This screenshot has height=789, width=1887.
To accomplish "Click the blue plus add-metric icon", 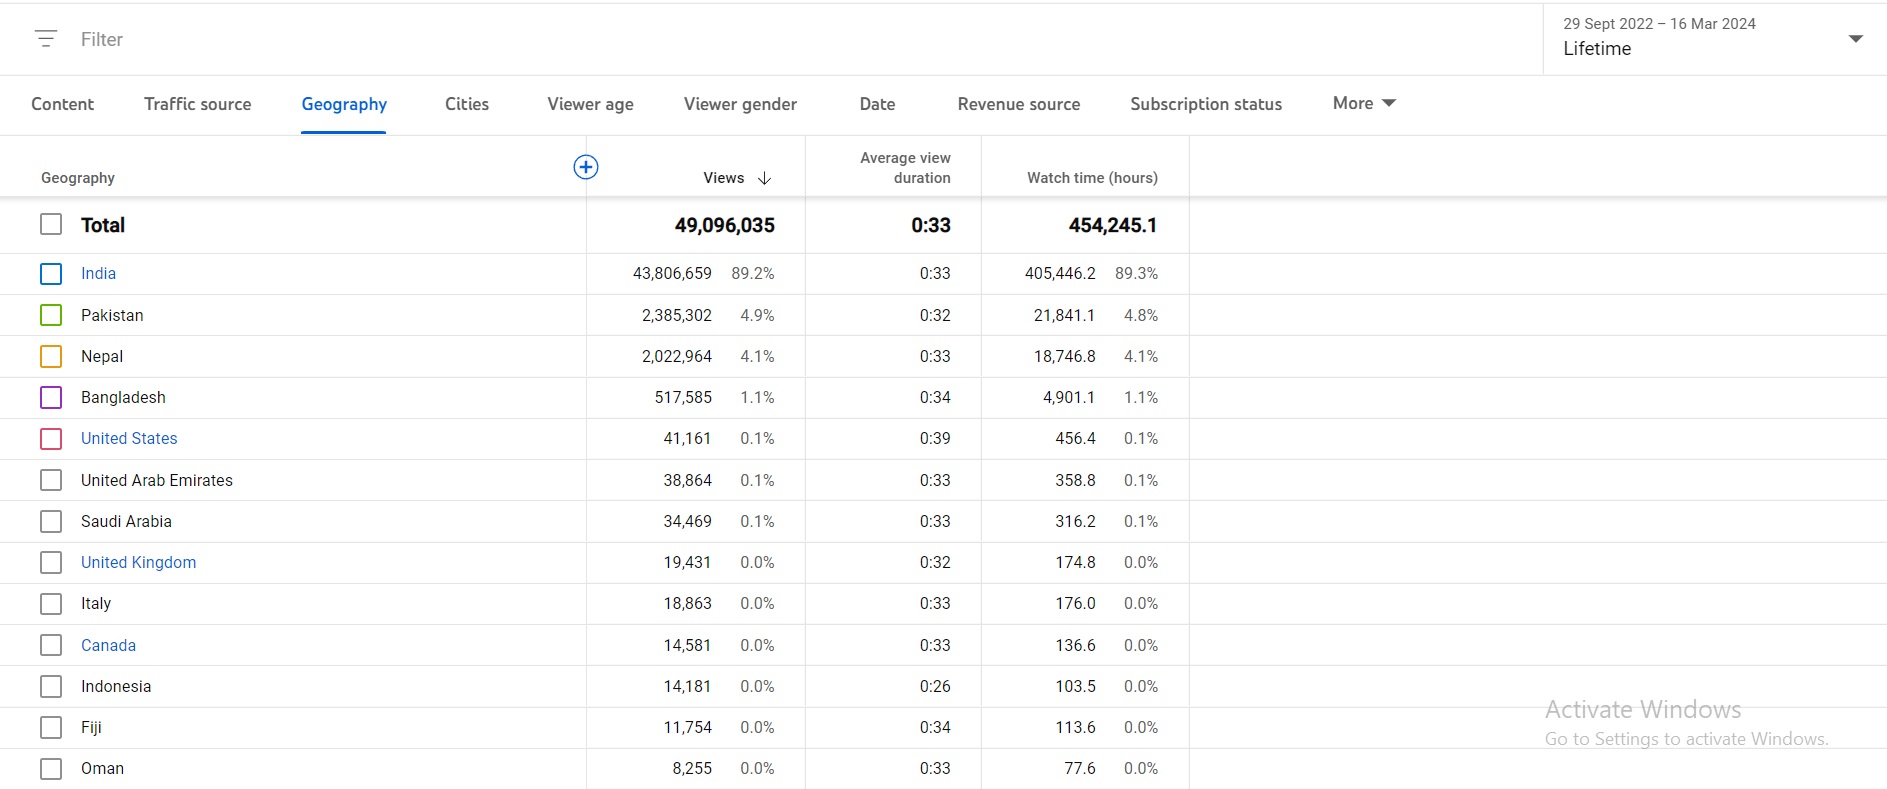I will pos(586,167).
